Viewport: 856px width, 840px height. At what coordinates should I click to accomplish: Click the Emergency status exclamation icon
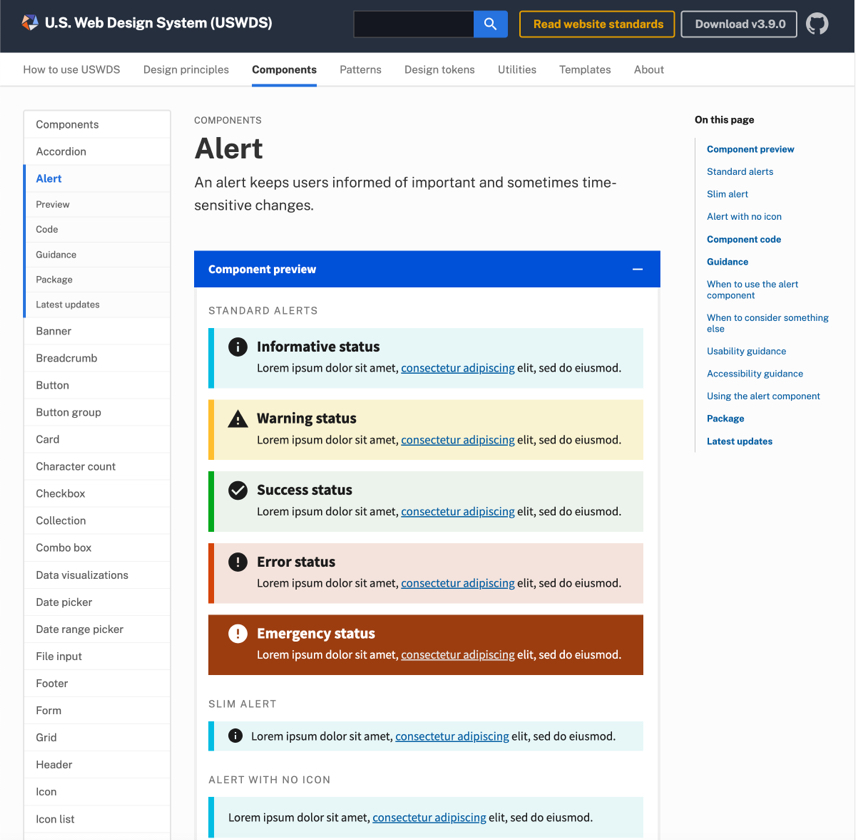[x=238, y=633]
